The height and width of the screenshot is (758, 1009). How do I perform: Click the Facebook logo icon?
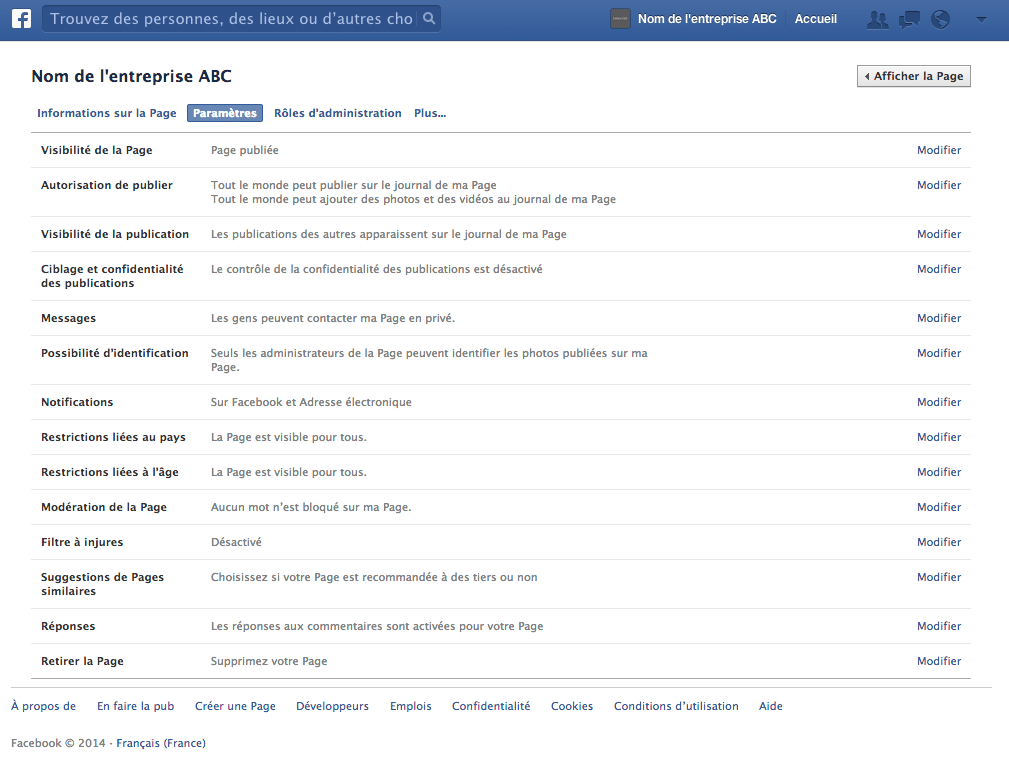pyautogui.click(x=21, y=19)
